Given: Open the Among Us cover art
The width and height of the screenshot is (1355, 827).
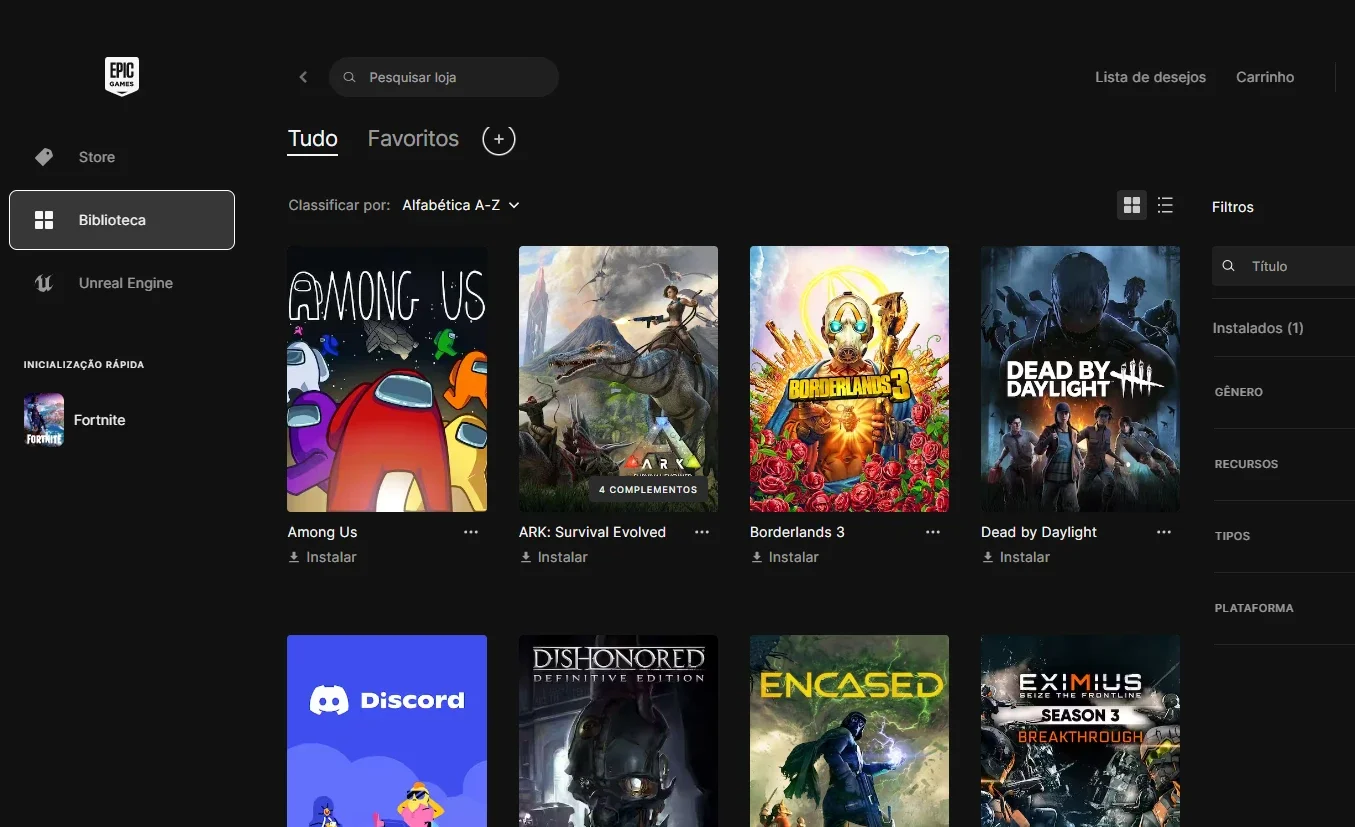Looking at the screenshot, I should pos(387,379).
